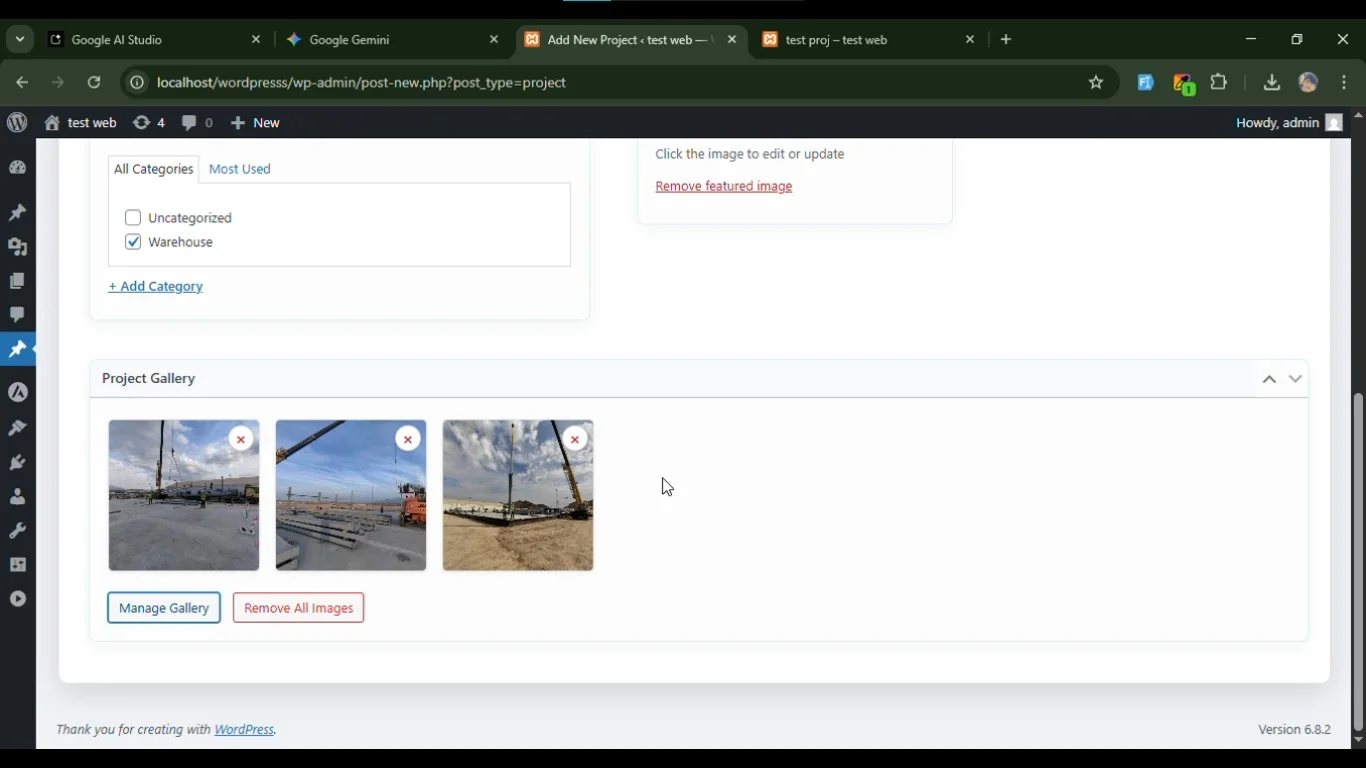Open the Dashboard sidebar icon
The width and height of the screenshot is (1366, 768).
tap(18, 168)
